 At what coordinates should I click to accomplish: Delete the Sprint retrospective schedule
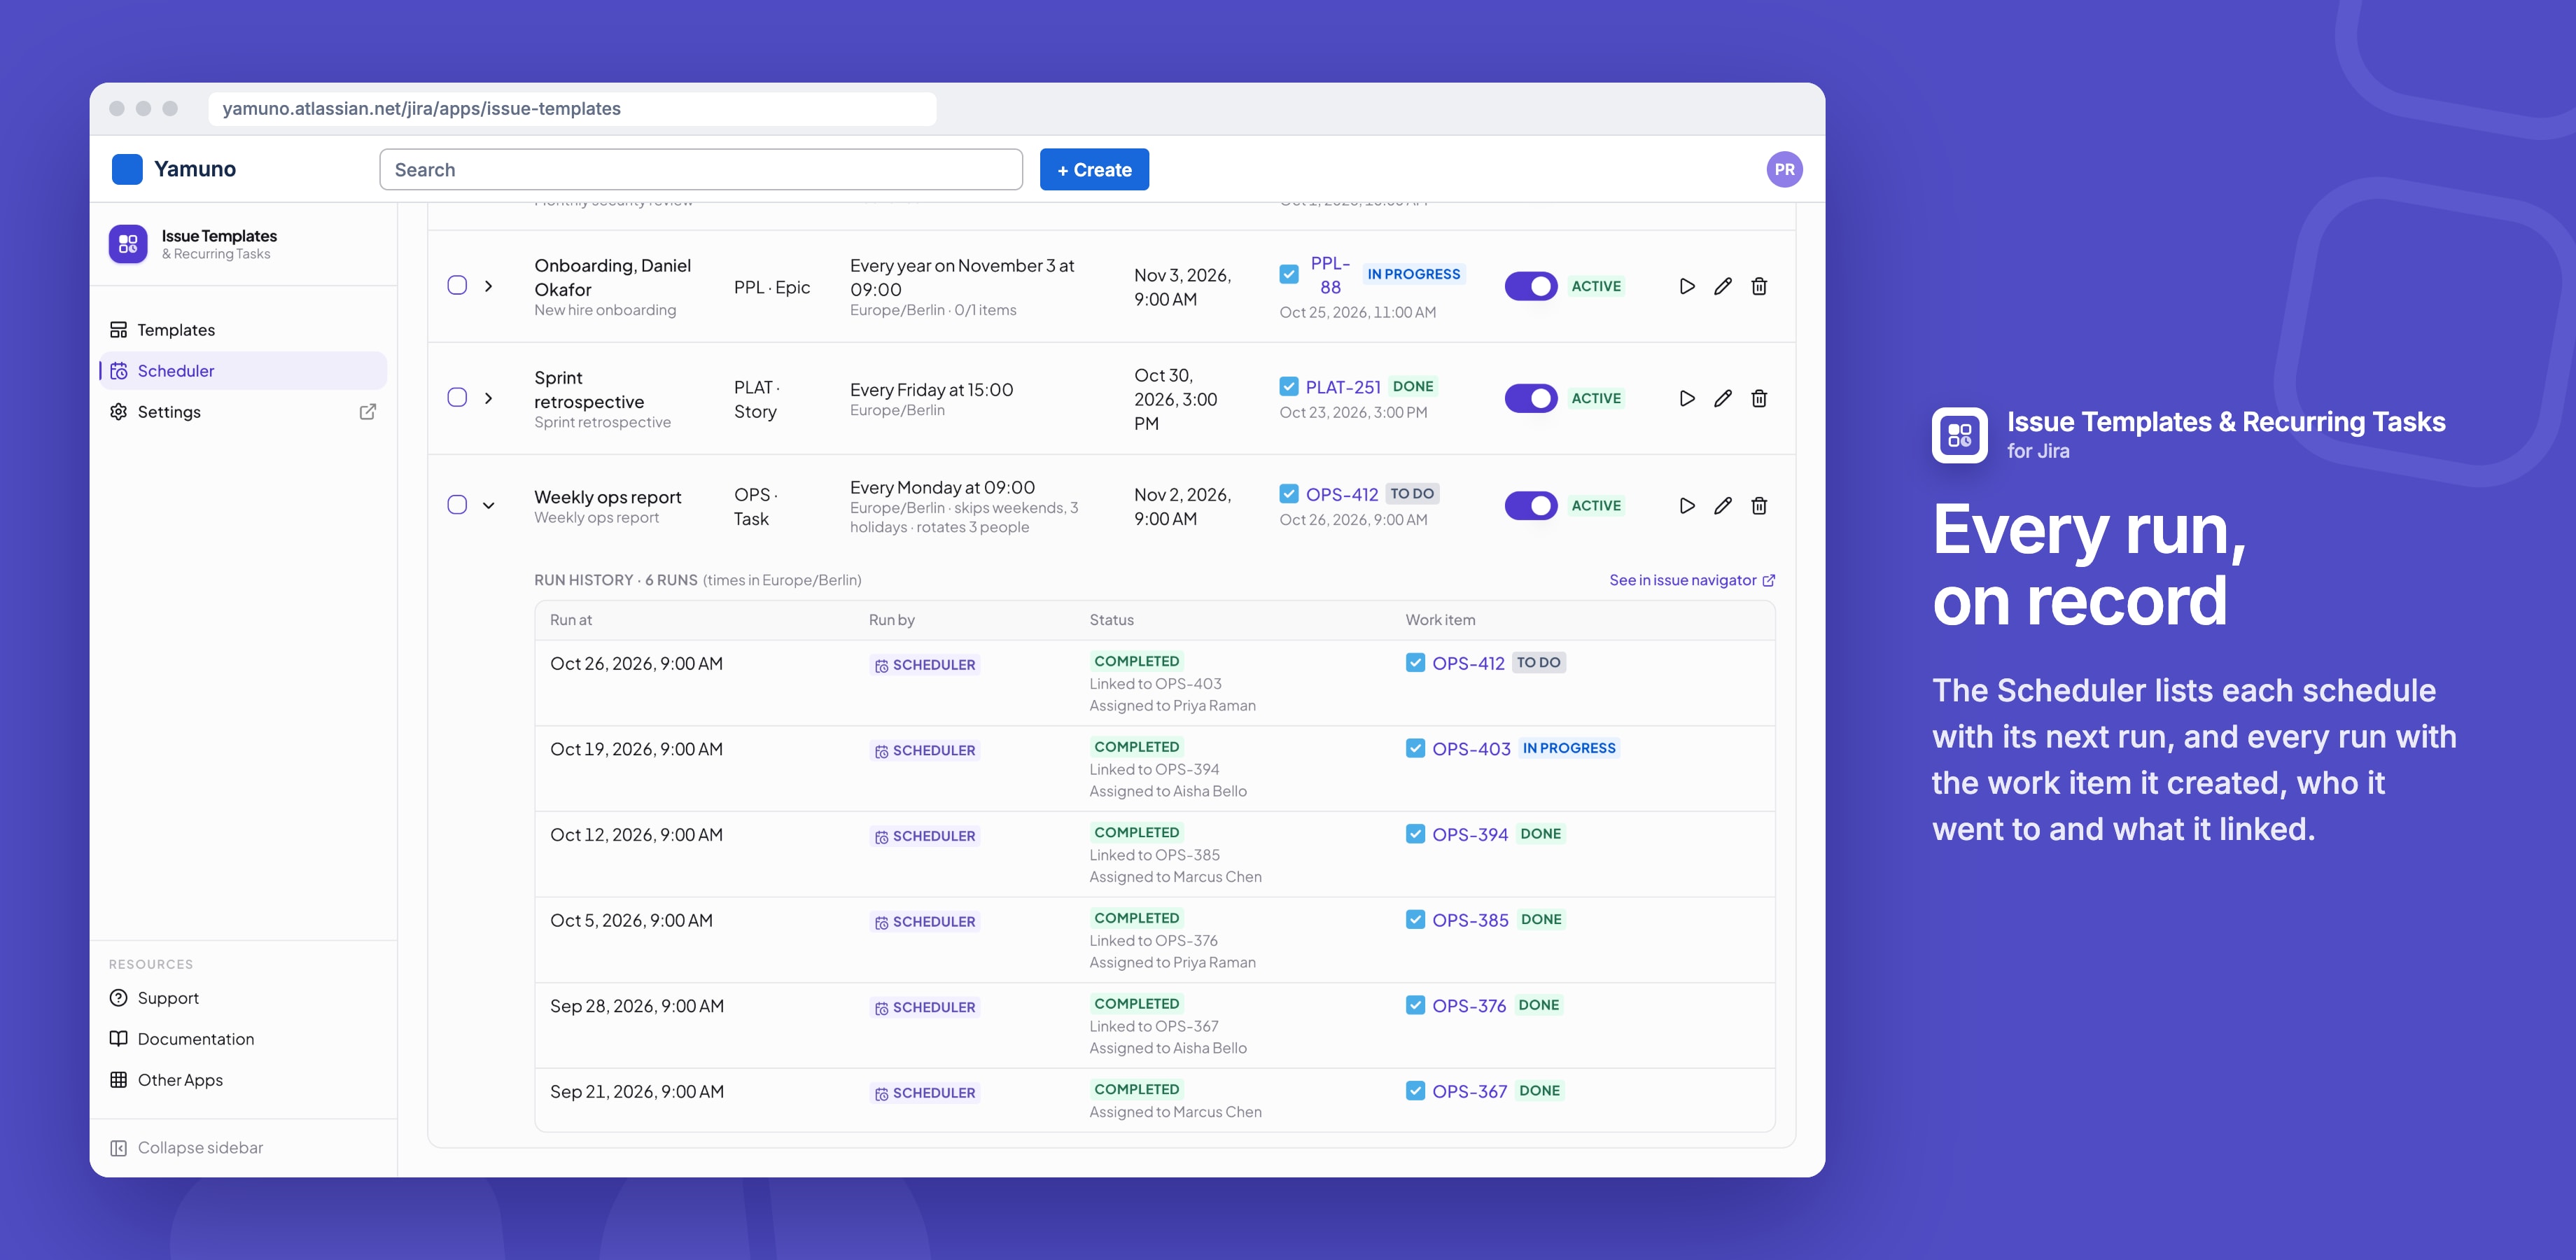pyautogui.click(x=1759, y=398)
